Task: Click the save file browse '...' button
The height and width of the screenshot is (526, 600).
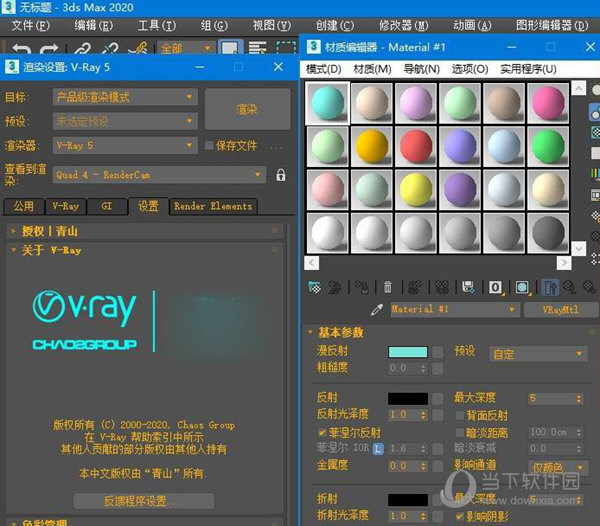Action: coord(276,147)
